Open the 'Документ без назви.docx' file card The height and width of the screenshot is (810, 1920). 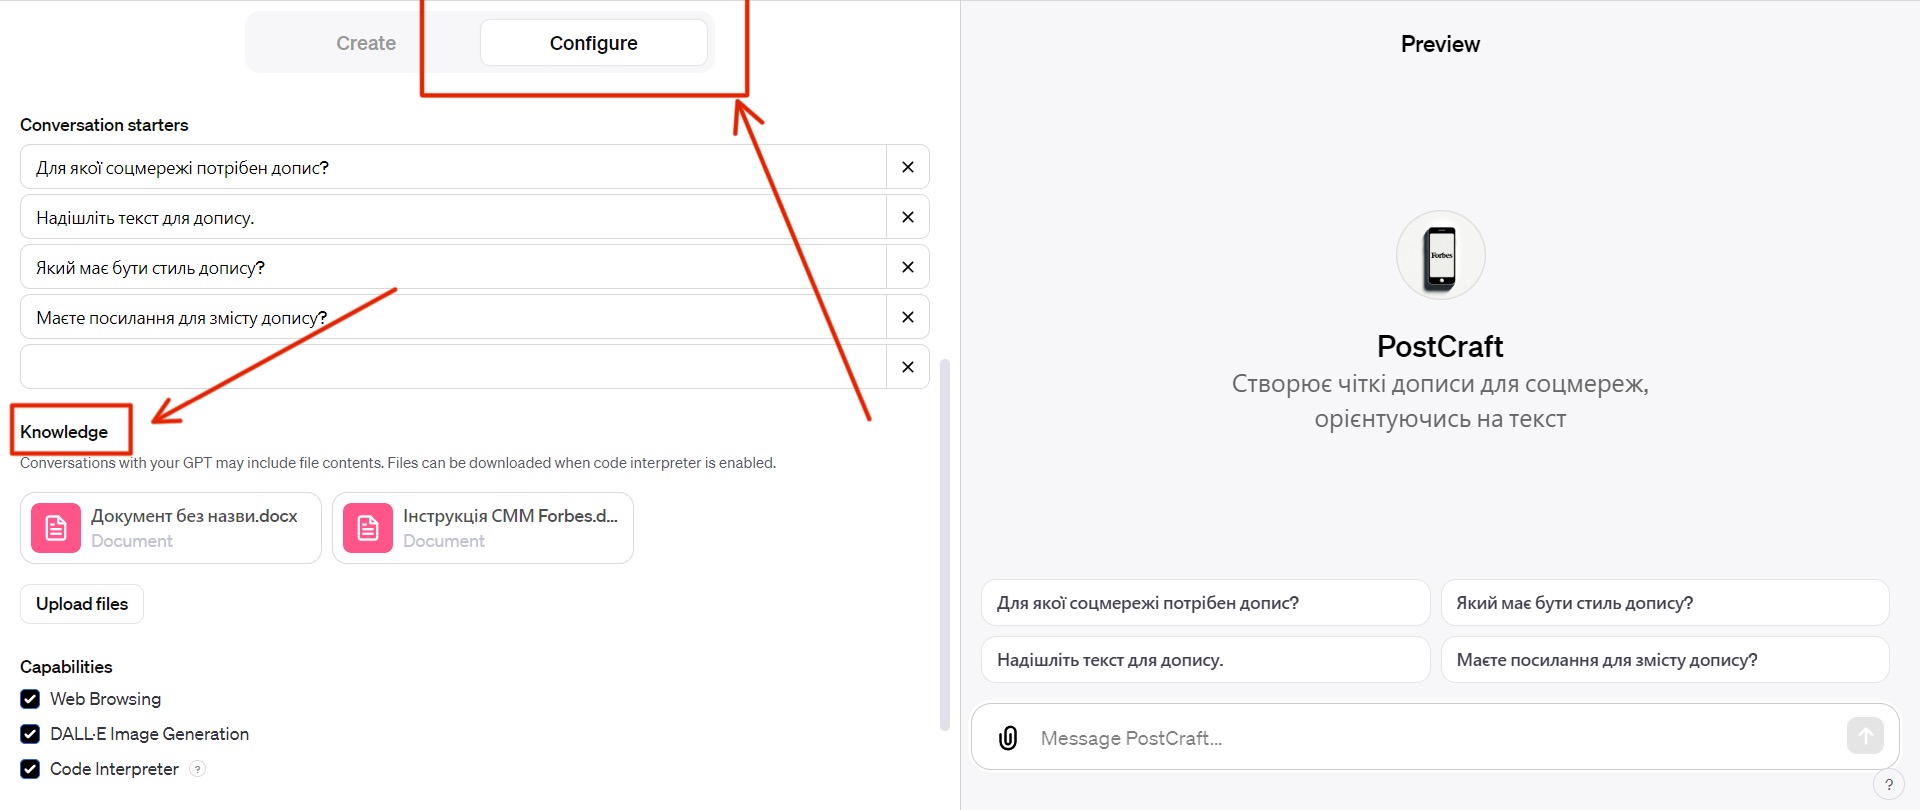tap(171, 528)
